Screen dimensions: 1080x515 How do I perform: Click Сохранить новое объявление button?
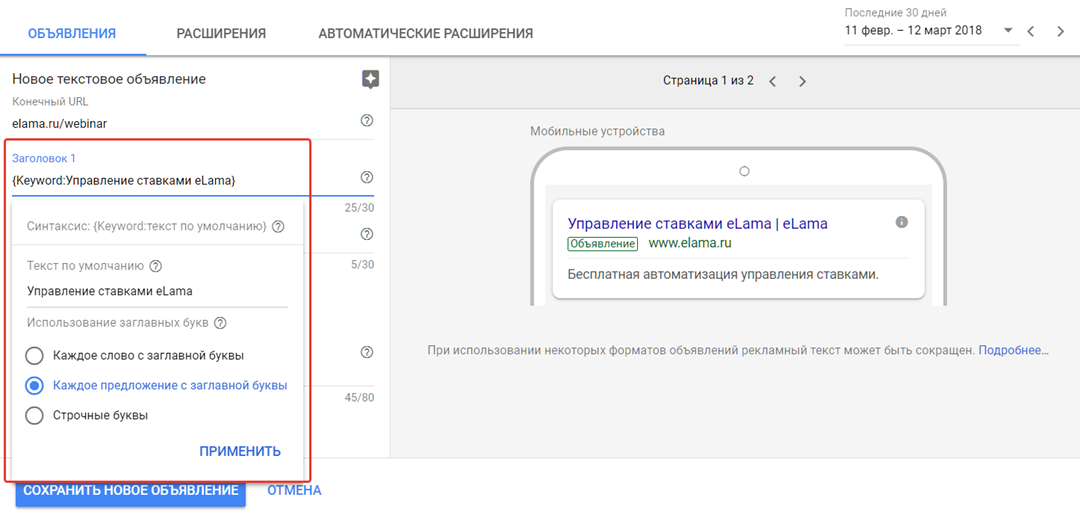click(x=130, y=490)
